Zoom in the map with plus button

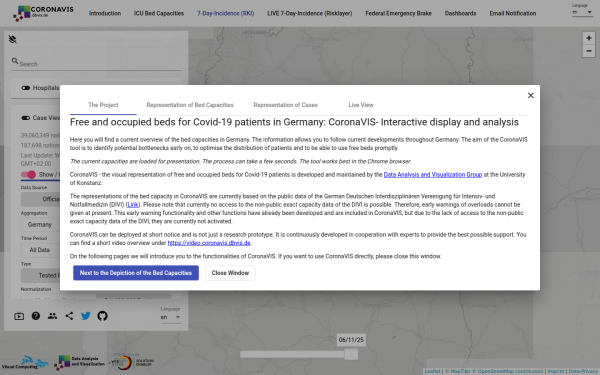(589, 38)
